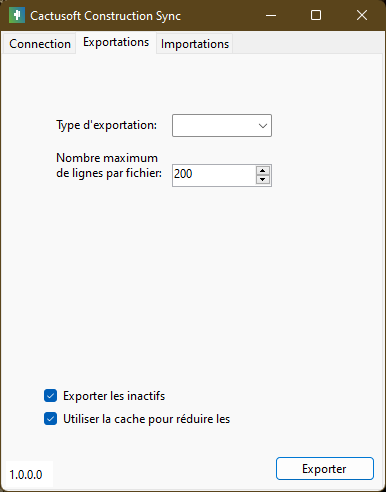Minimize the Construction Sync window
386x492 pixels.
point(271,15)
